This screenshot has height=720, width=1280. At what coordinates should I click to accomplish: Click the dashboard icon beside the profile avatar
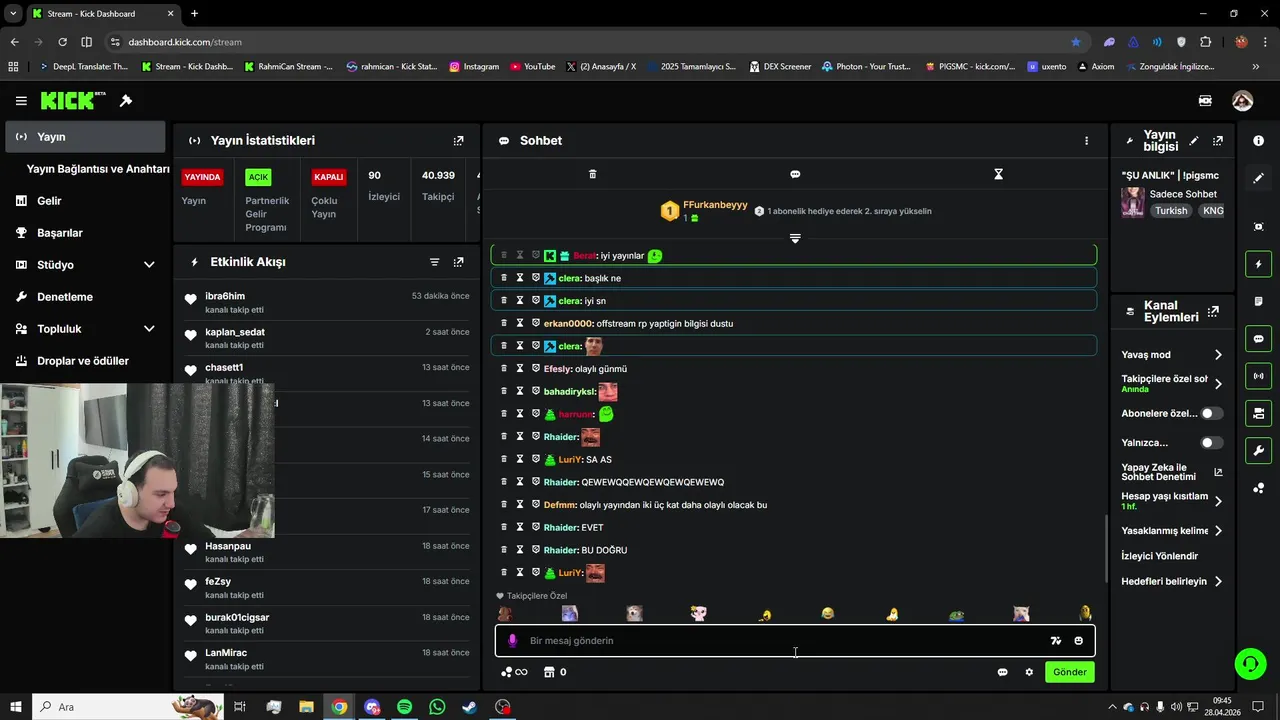tap(1205, 101)
